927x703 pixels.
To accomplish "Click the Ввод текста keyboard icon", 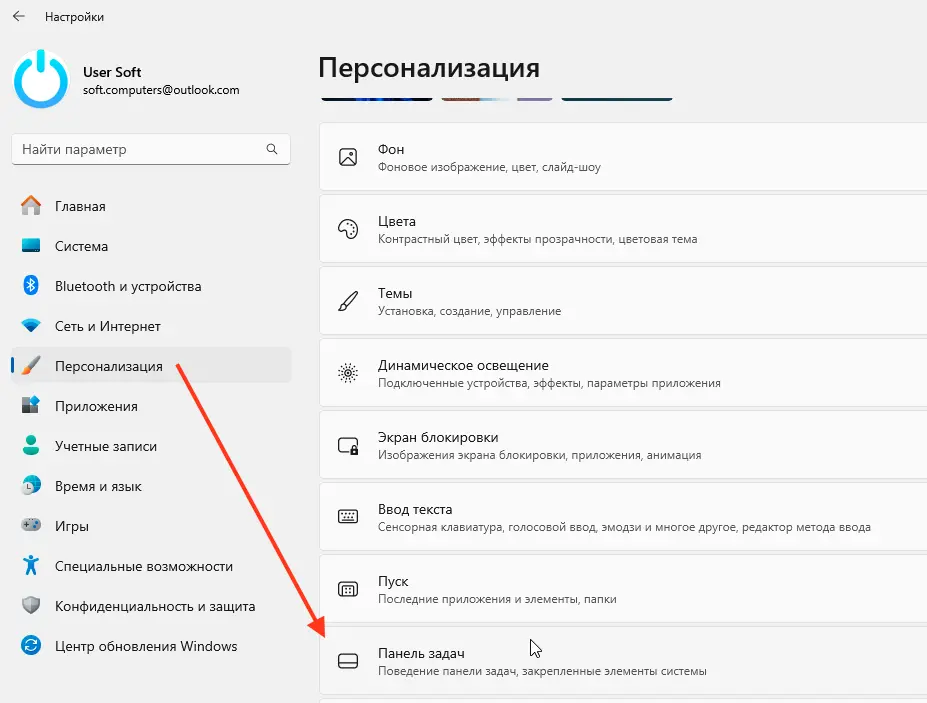I will point(348,517).
